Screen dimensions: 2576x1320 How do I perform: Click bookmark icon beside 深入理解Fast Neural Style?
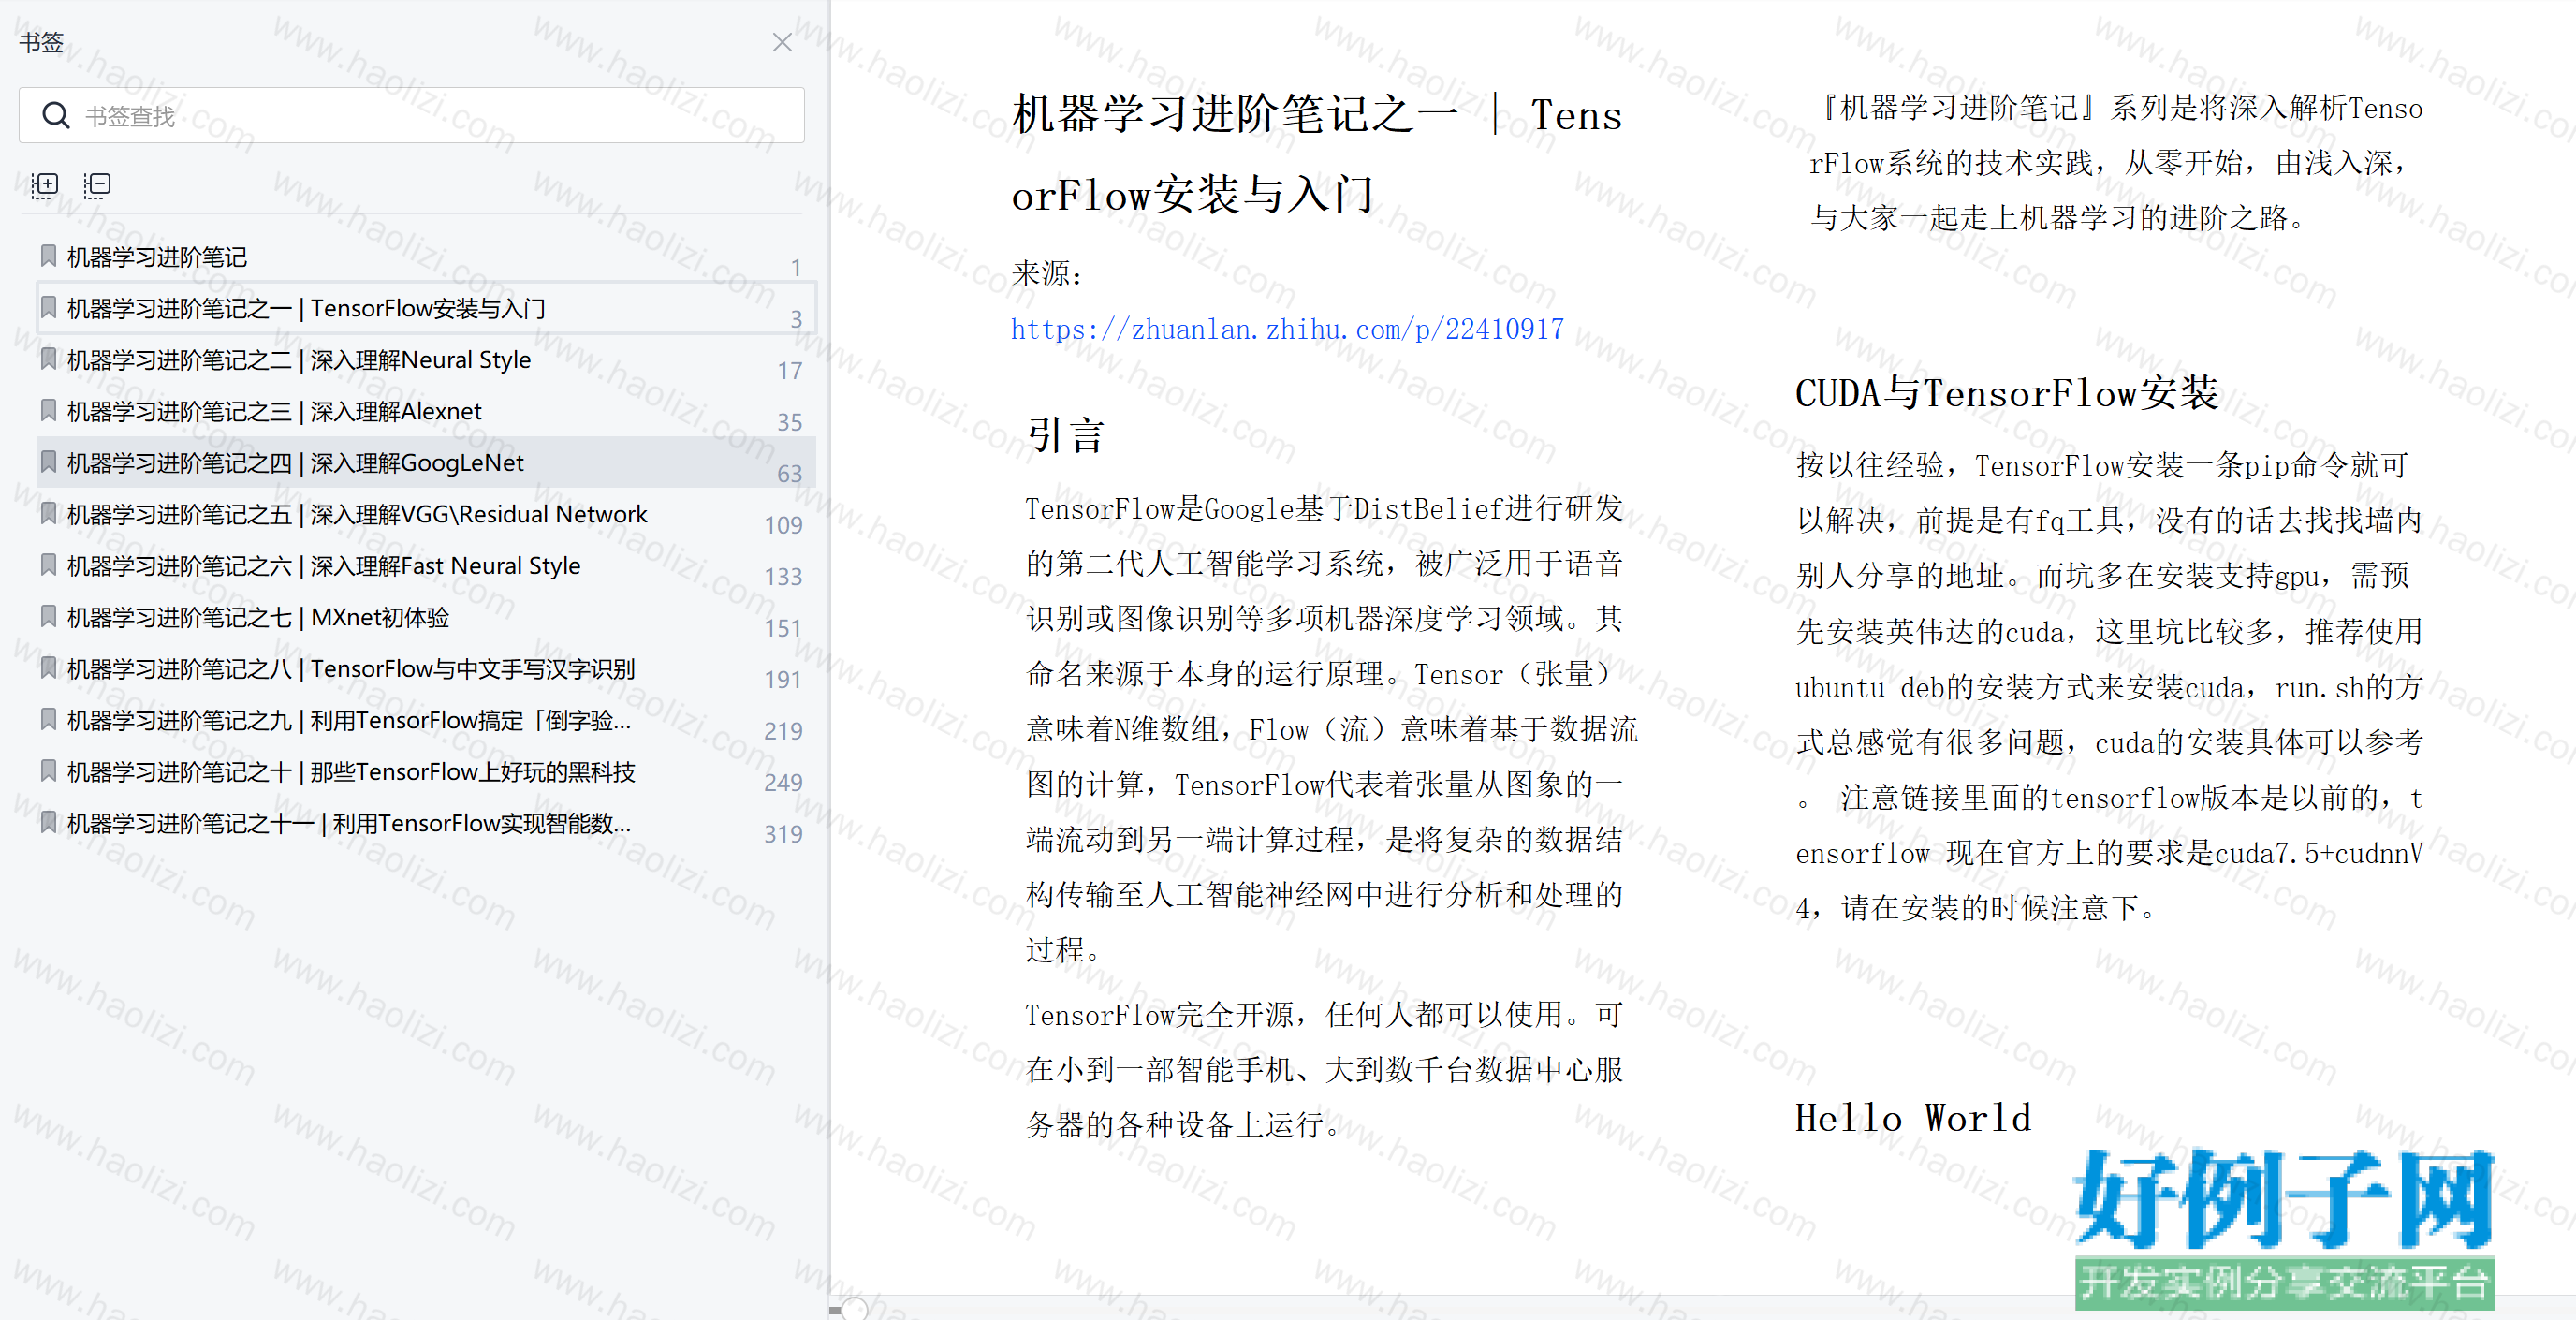[48, 565]
